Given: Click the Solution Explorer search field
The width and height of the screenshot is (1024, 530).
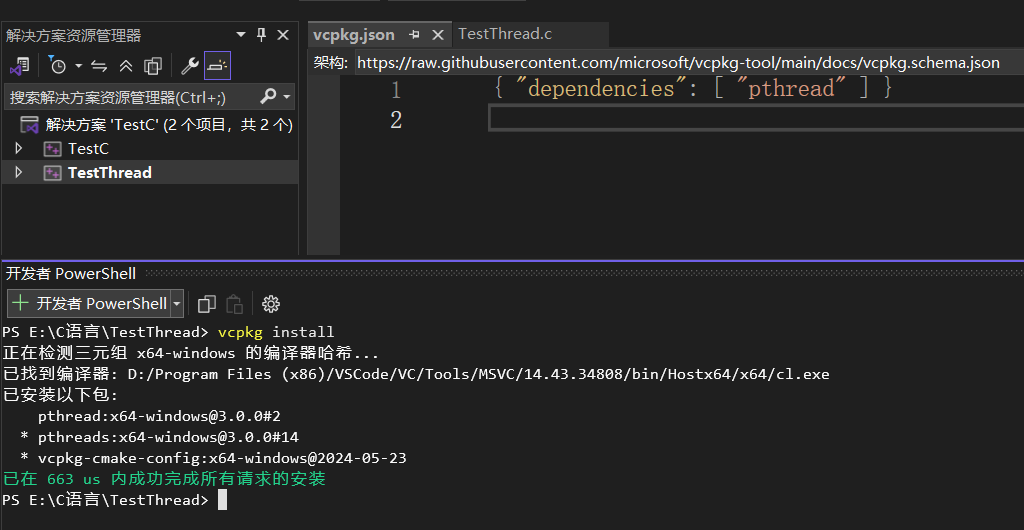Looking at the screenshot, I should [131, 97].
